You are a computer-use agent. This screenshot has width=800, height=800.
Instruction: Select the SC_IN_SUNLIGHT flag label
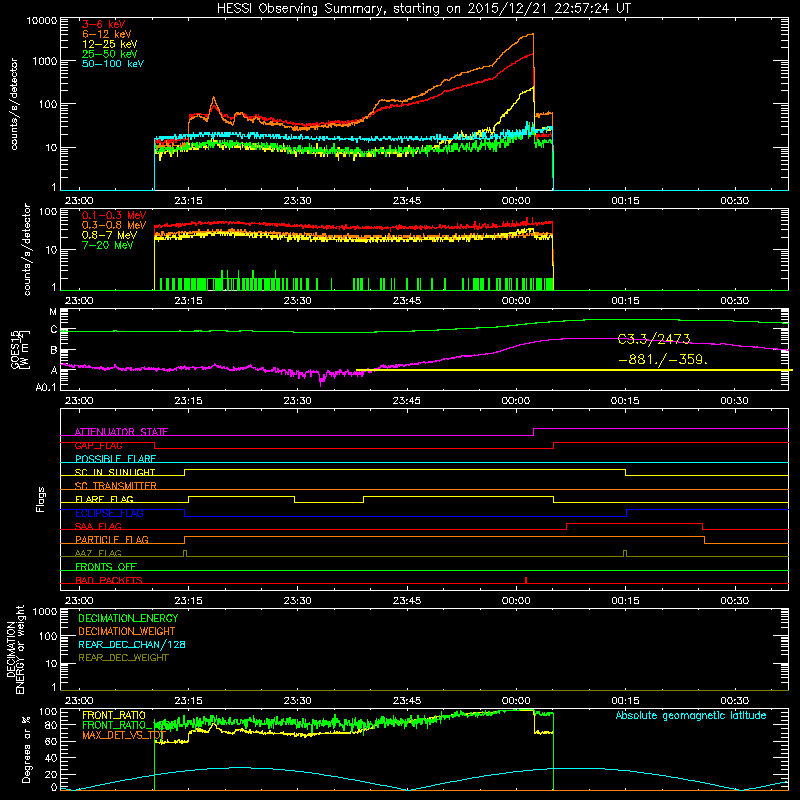pos(115,472)
